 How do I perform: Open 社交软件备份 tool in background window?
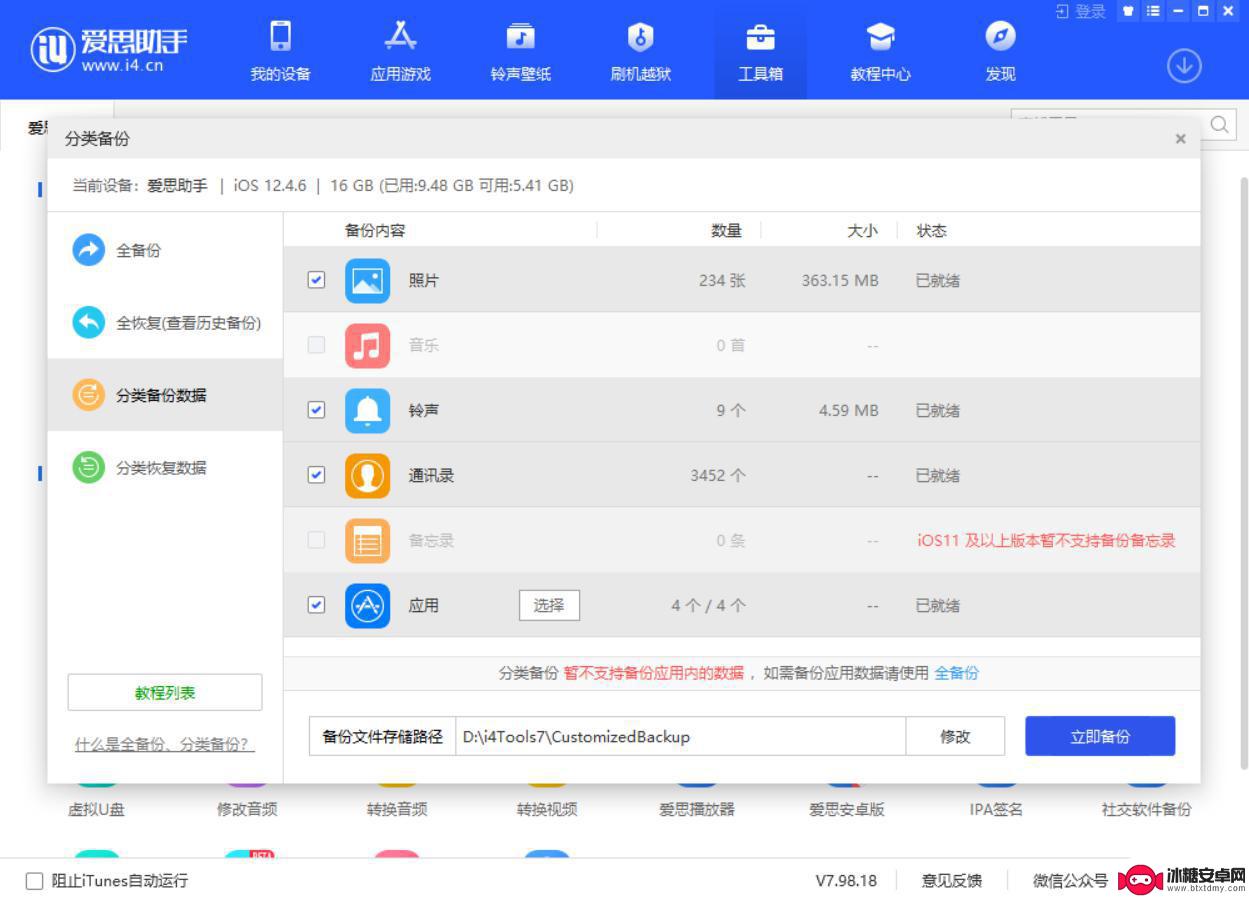point(1146,809)
